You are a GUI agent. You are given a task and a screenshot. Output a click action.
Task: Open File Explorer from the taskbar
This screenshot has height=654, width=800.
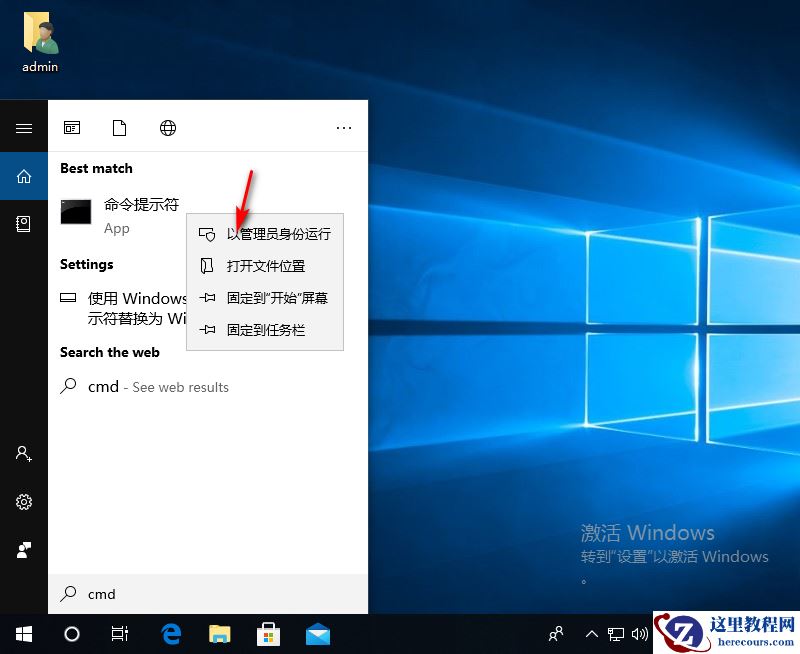coord(219,634)
